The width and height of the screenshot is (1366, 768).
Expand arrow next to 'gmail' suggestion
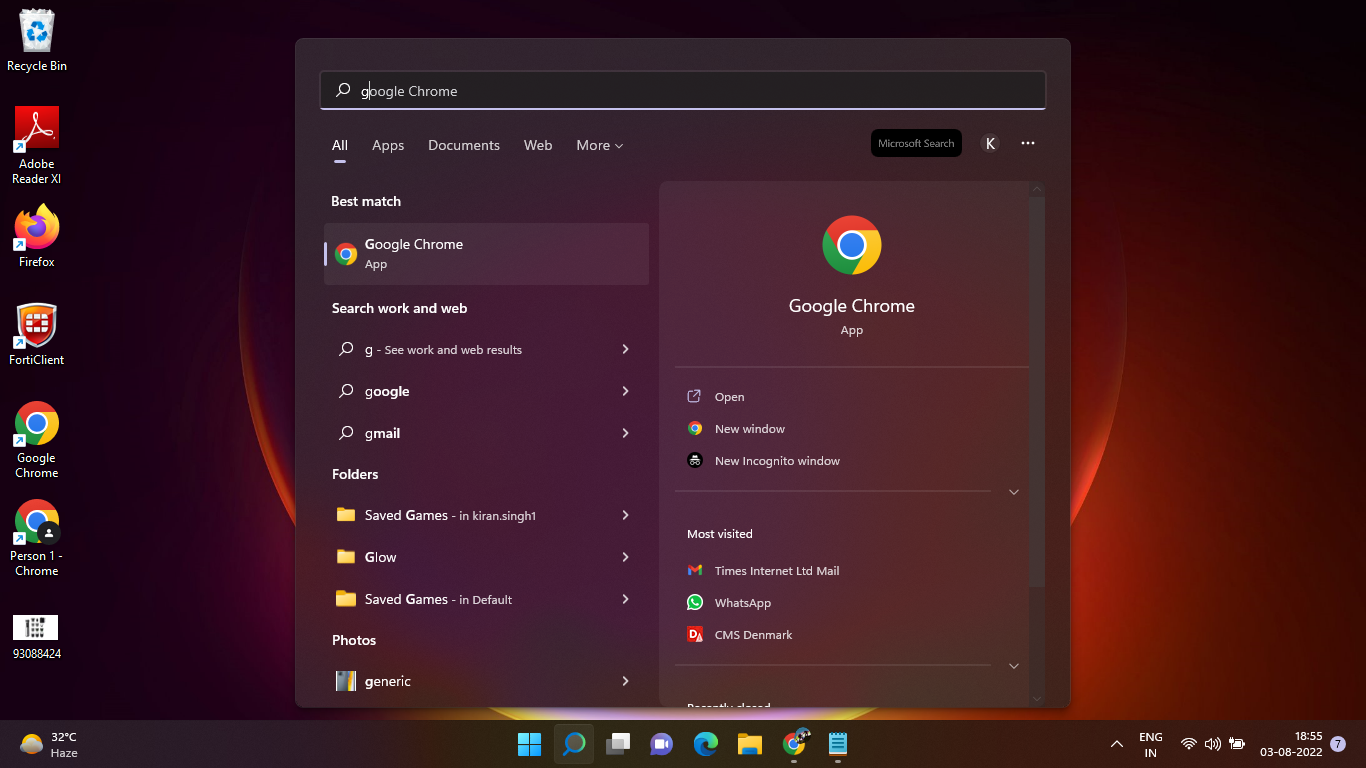pyautogui.click(x=626, y=433)
